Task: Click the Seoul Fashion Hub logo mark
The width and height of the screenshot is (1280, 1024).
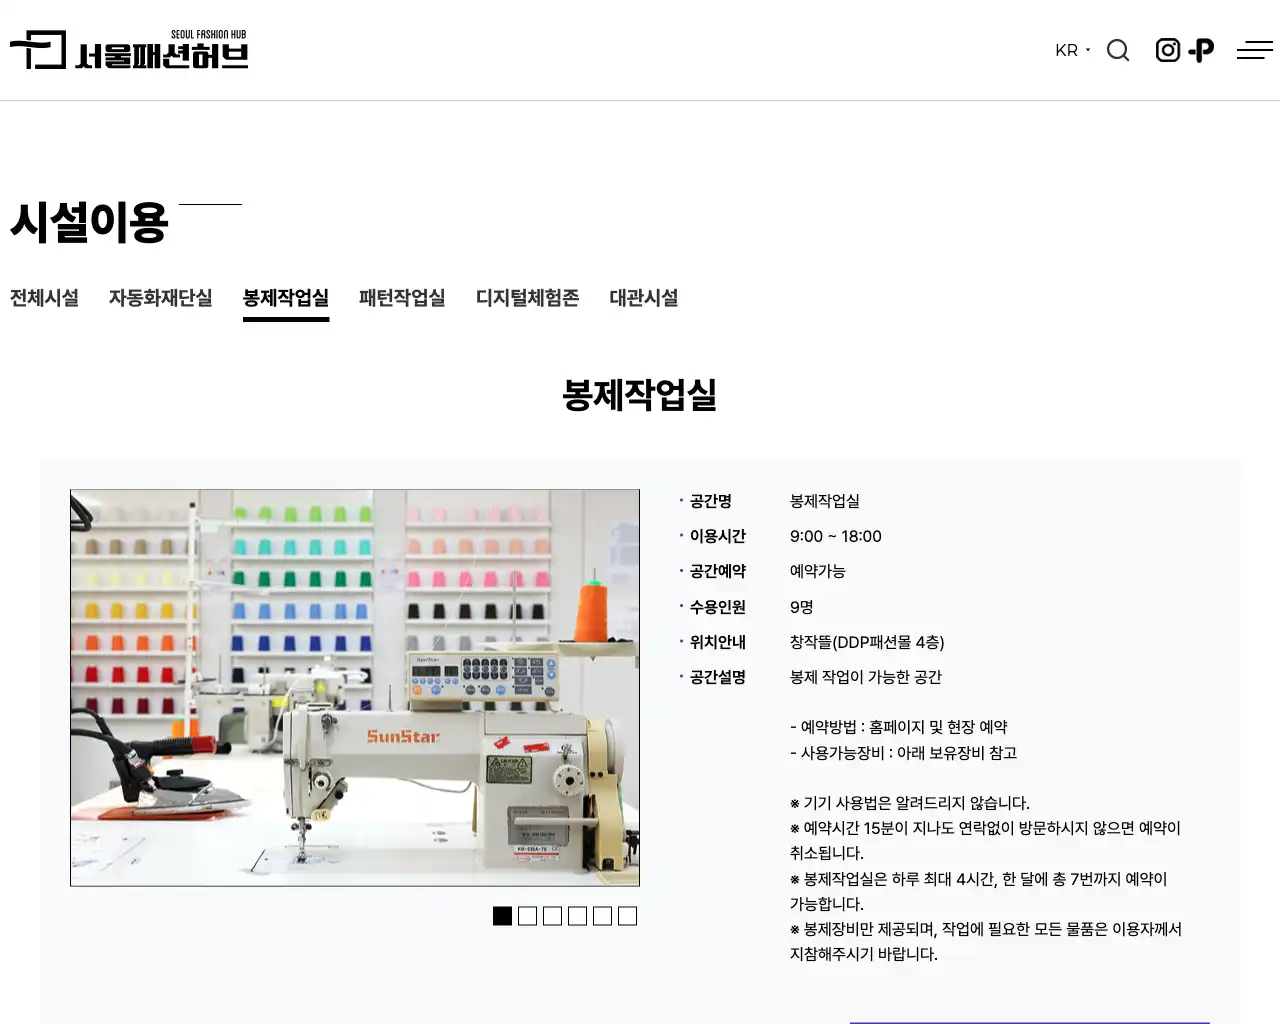Action: [37, 50]
